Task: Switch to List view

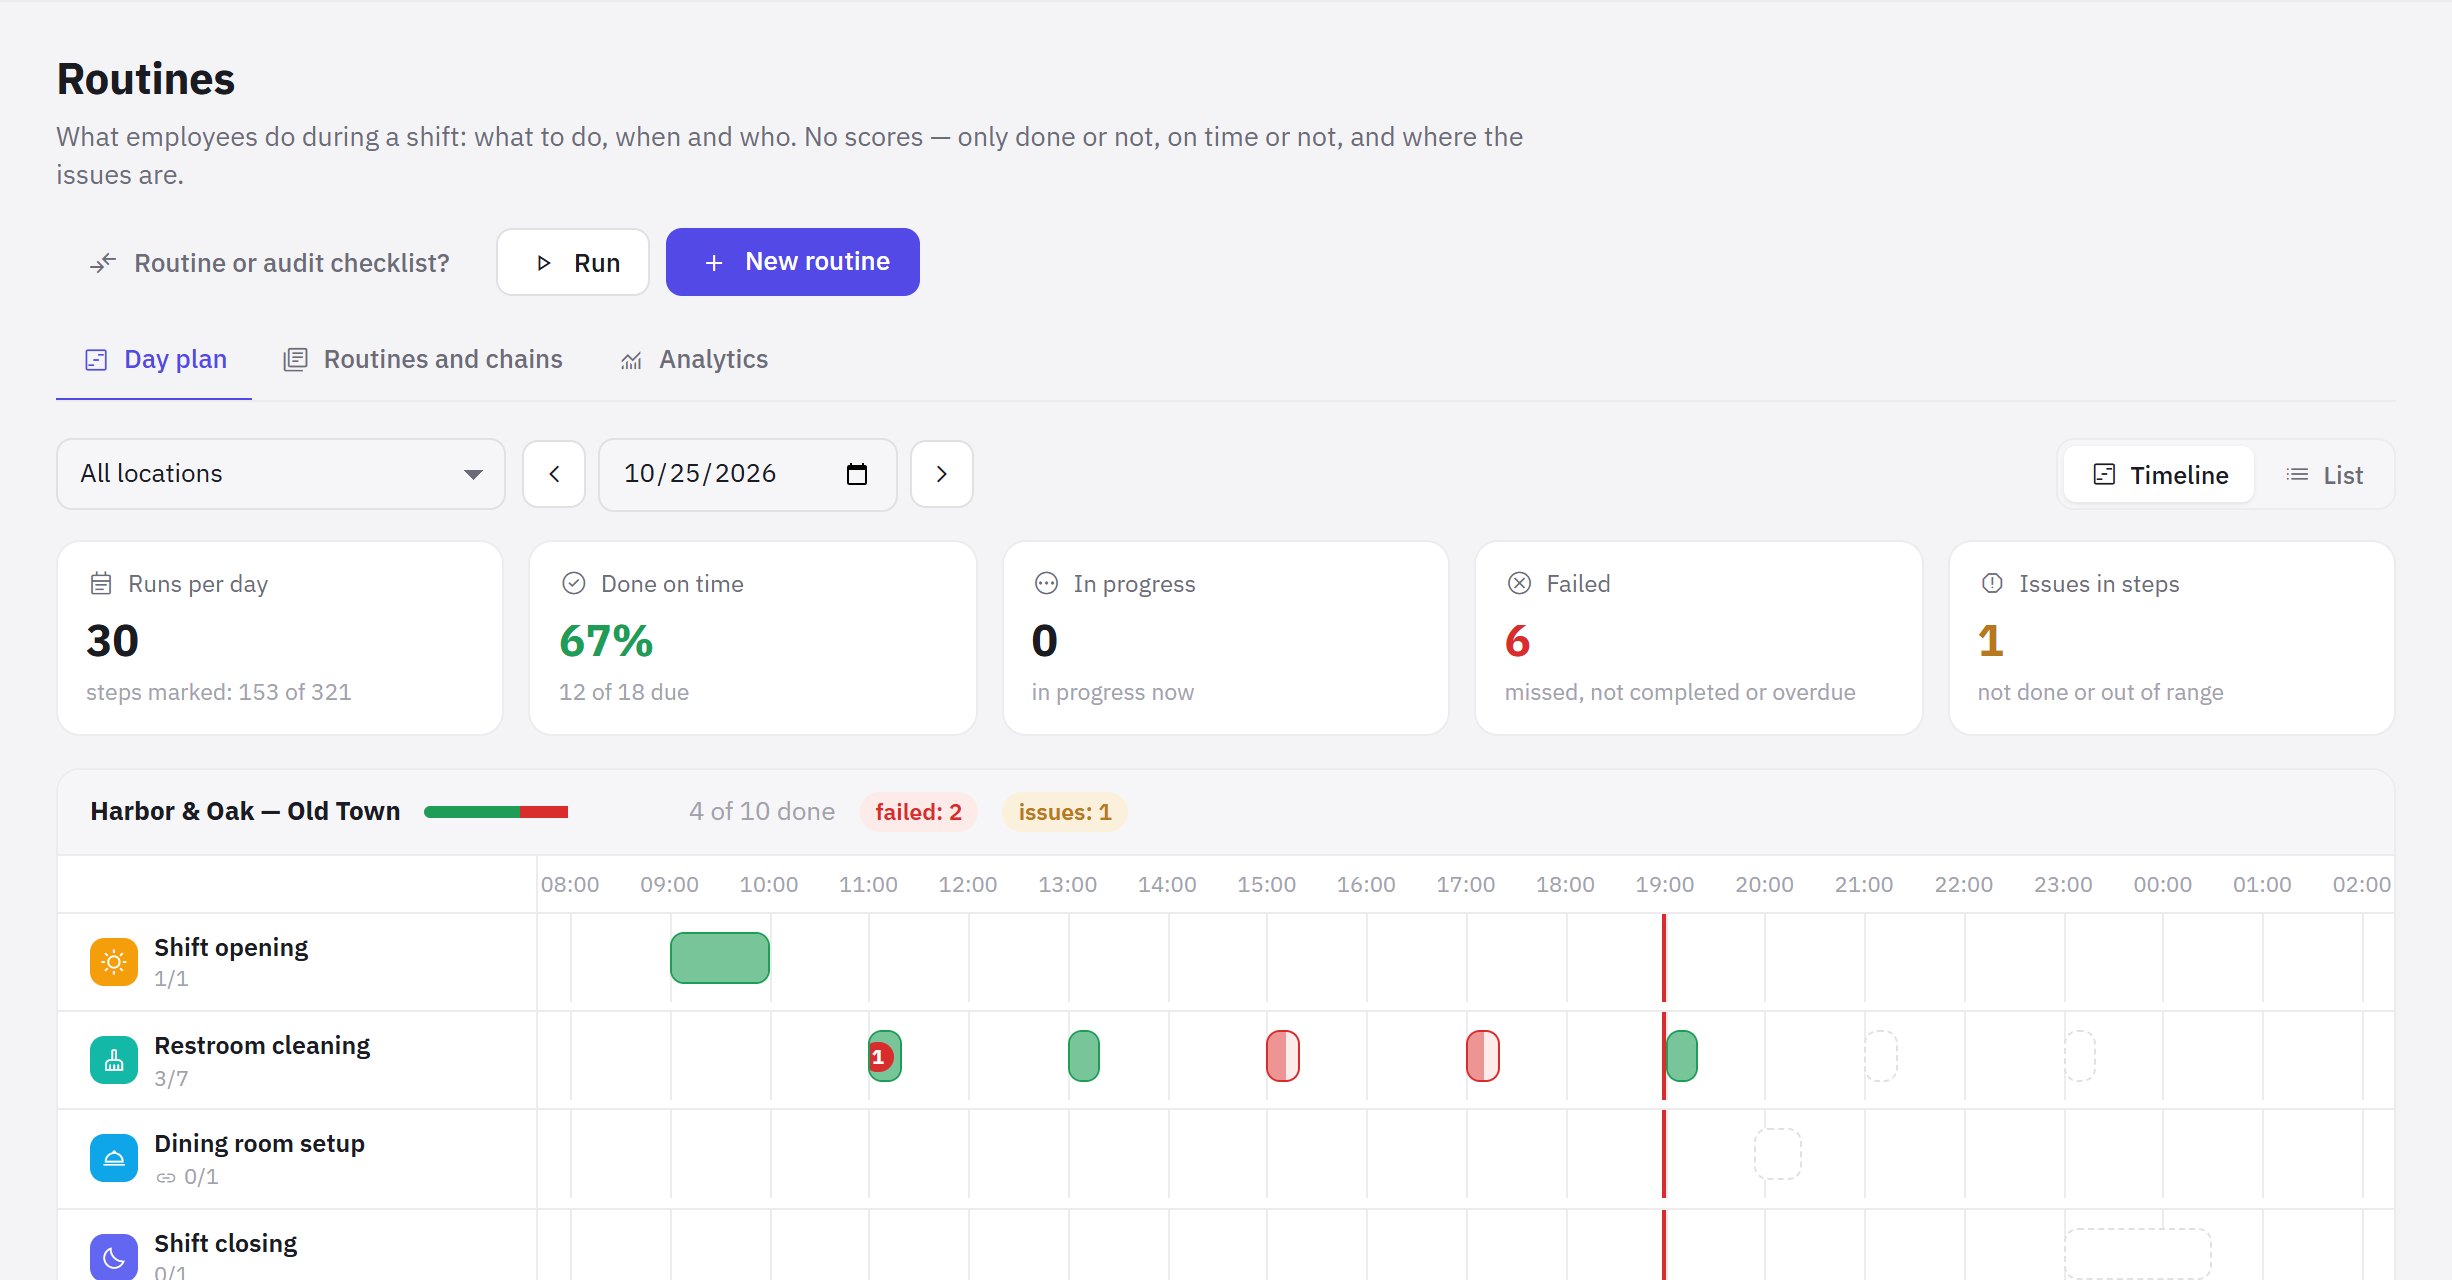Action: pyautogui.click(x=2324, y=475)
